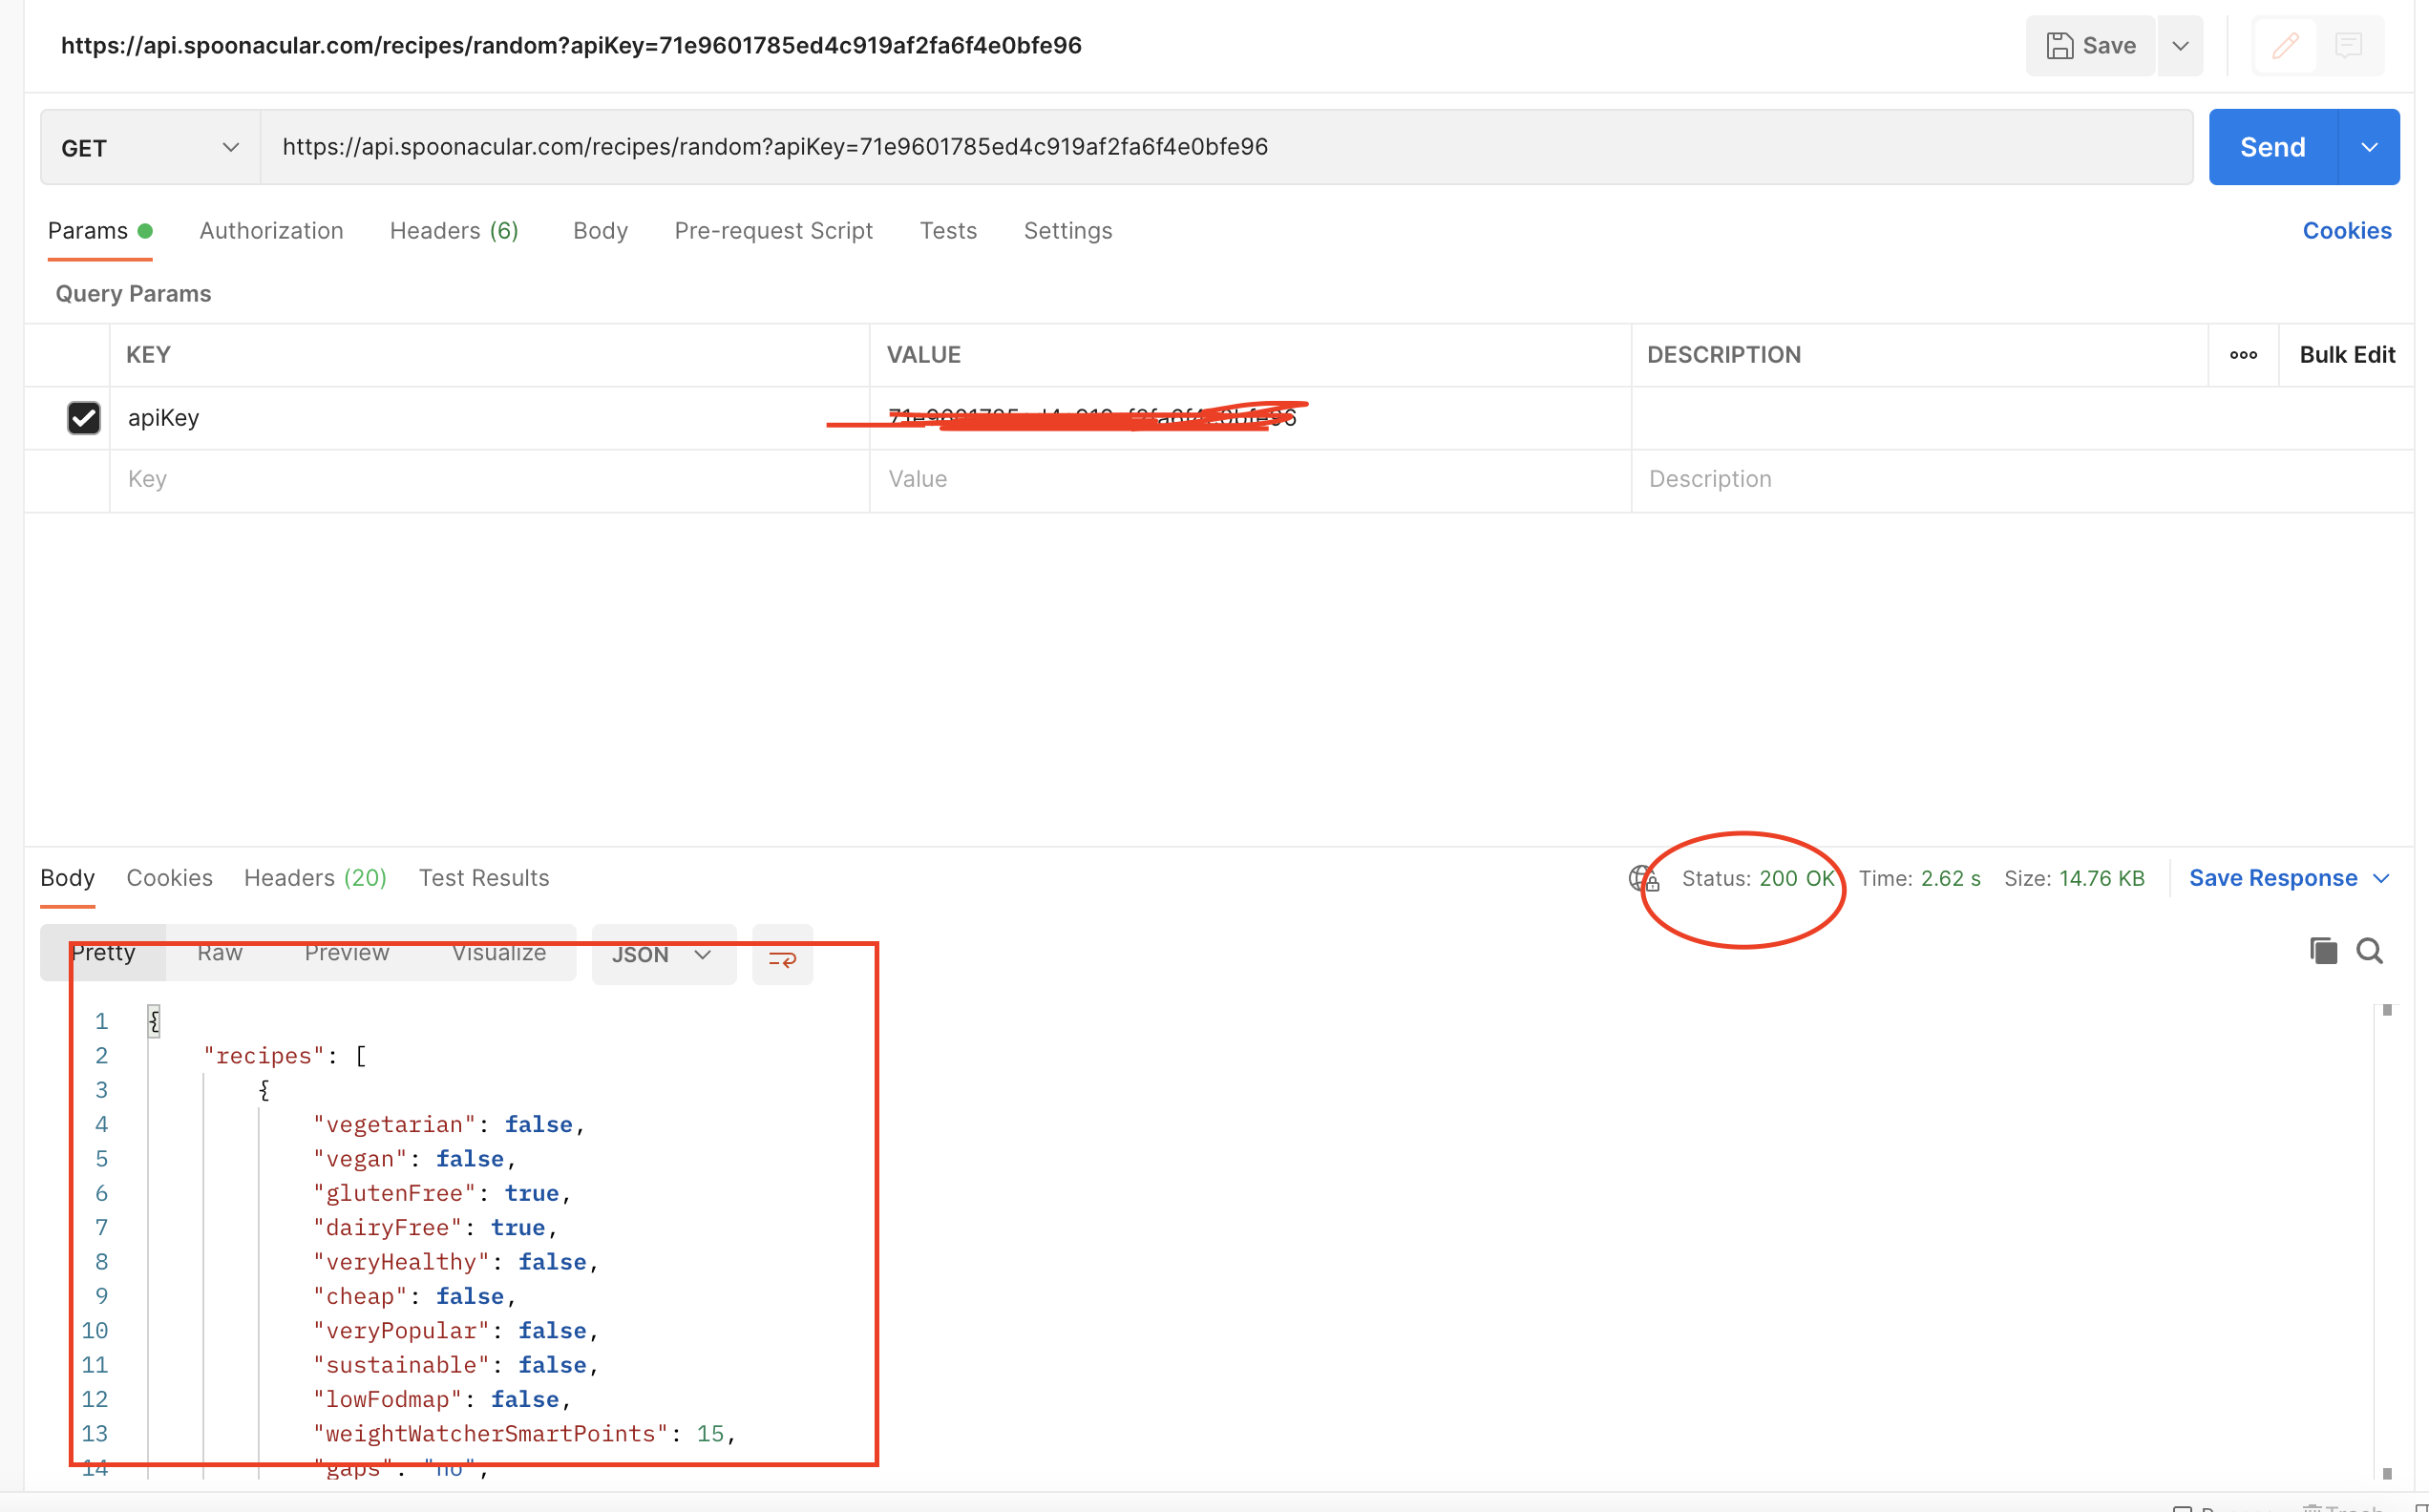Open the Pre-request Script tab
The height and width of the screenshot is (1512, 2429).
point(773,231)
